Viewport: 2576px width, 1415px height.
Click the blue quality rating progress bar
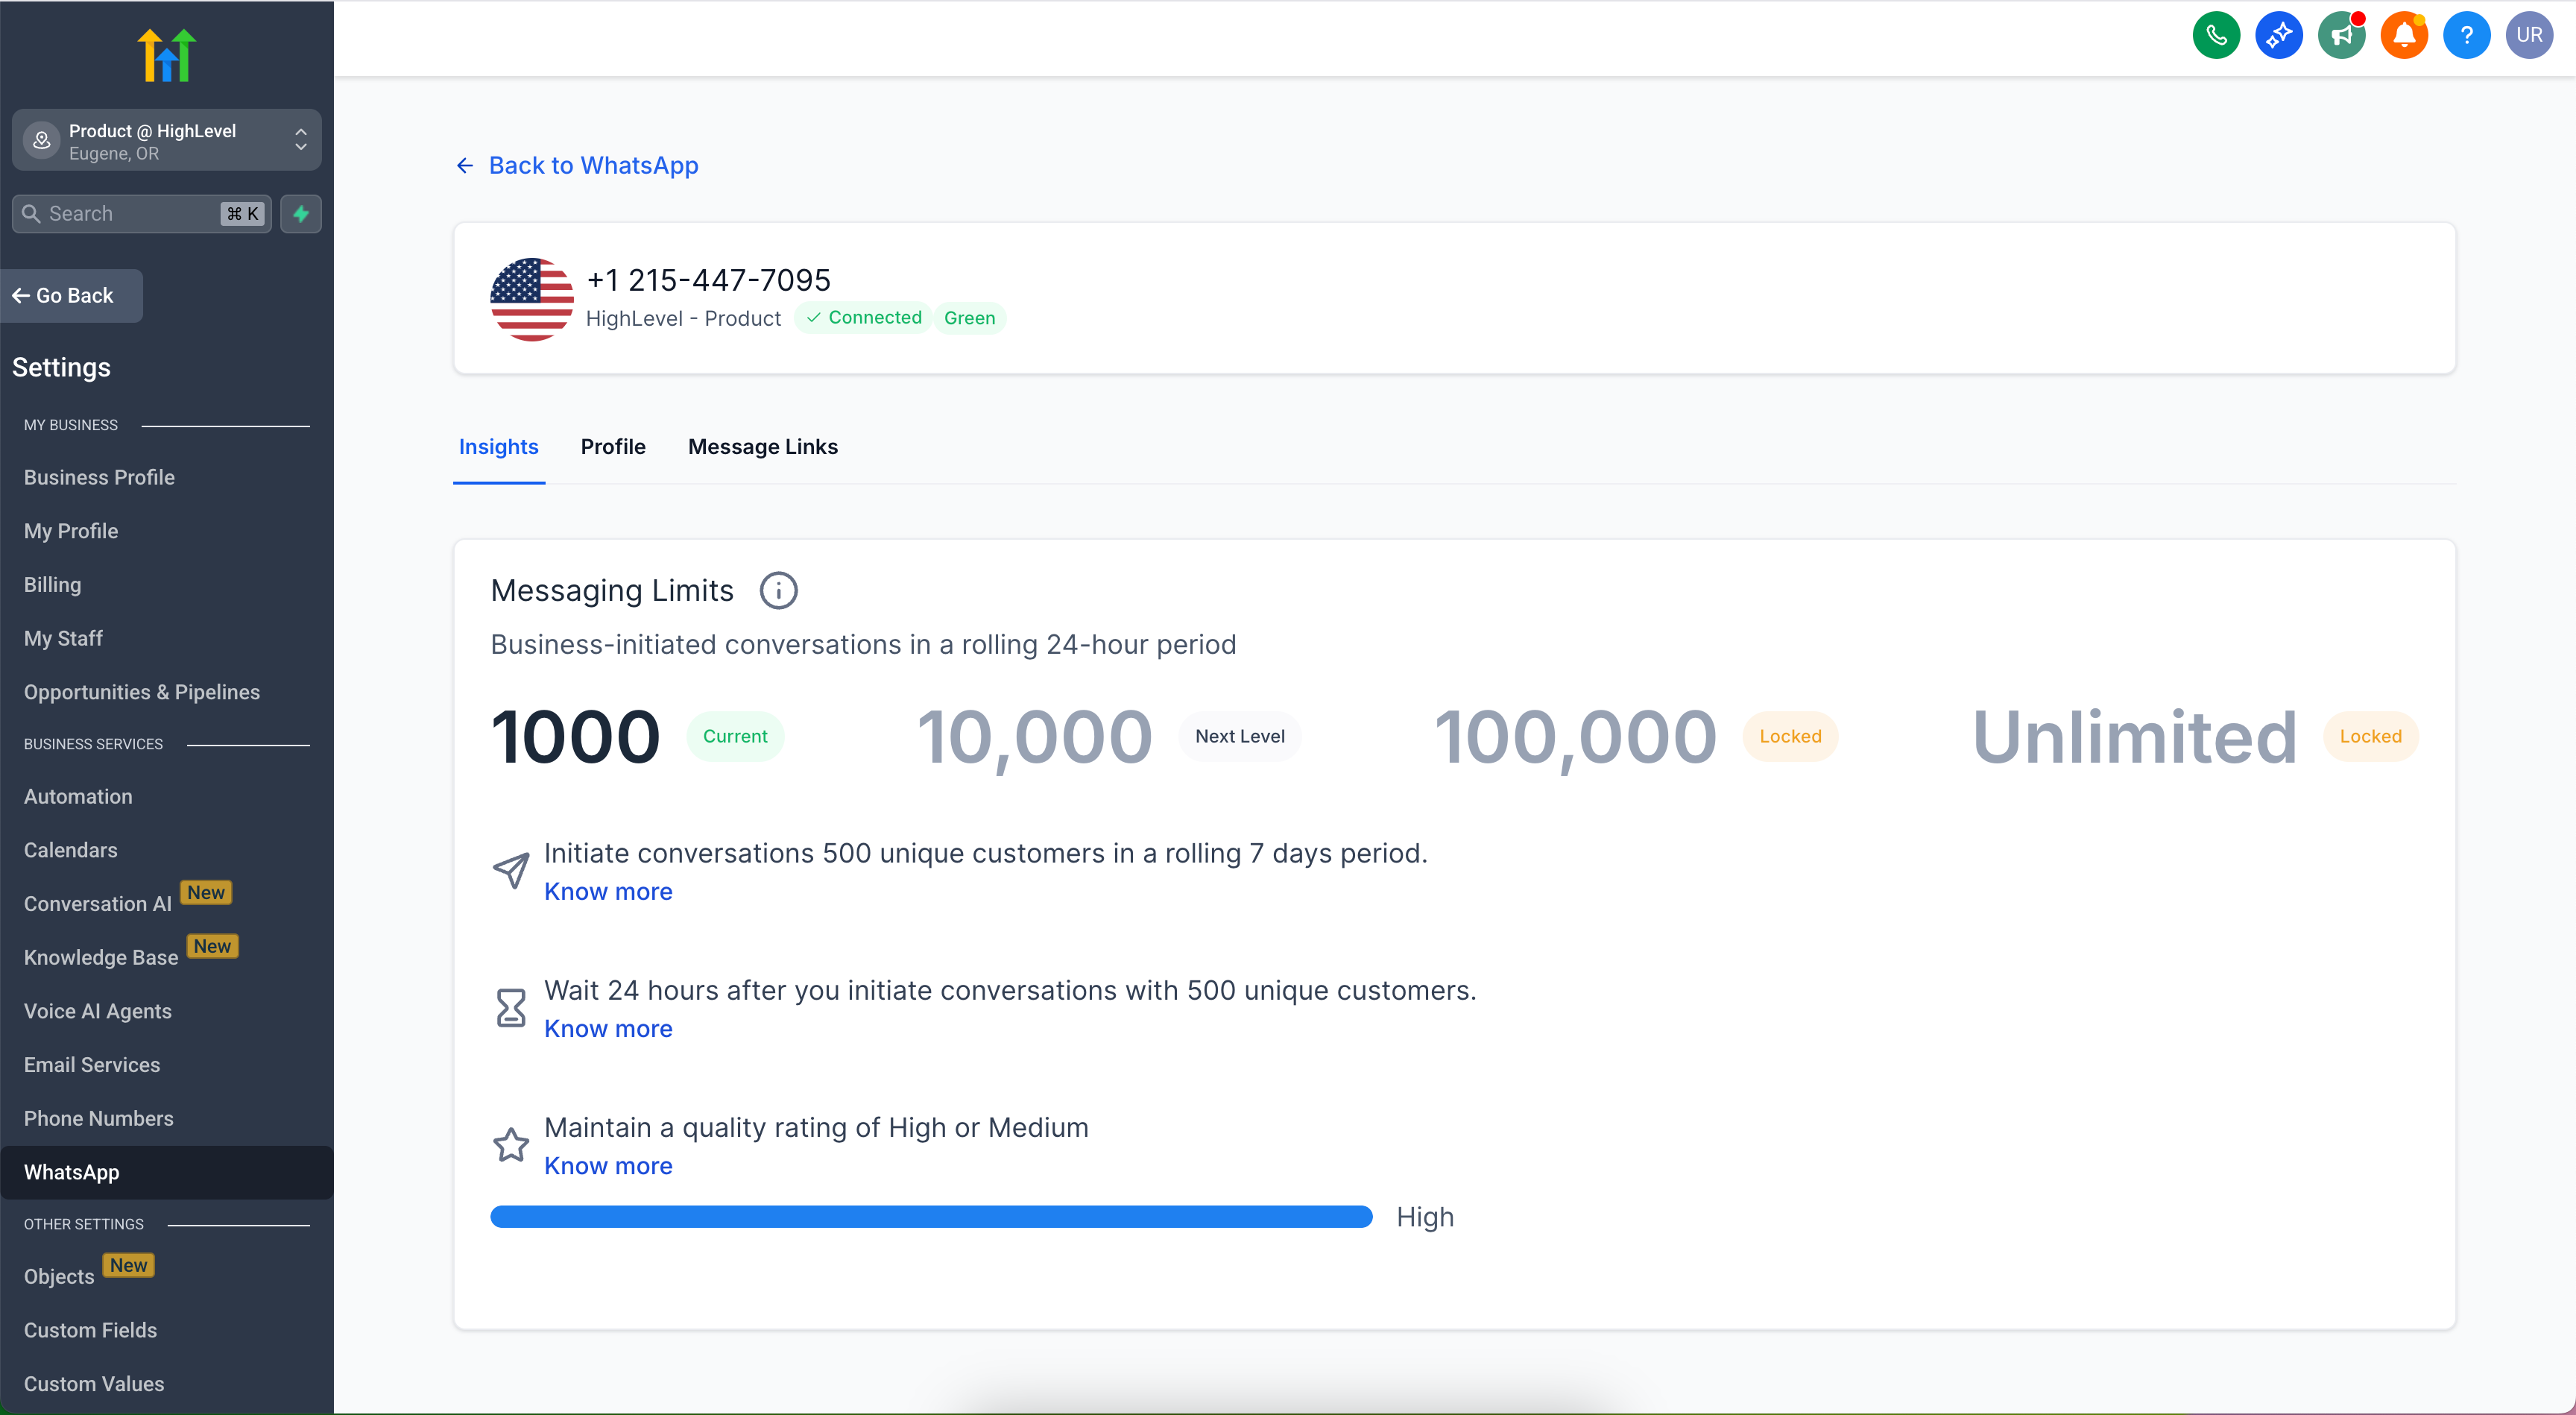tap(931, 1217)
